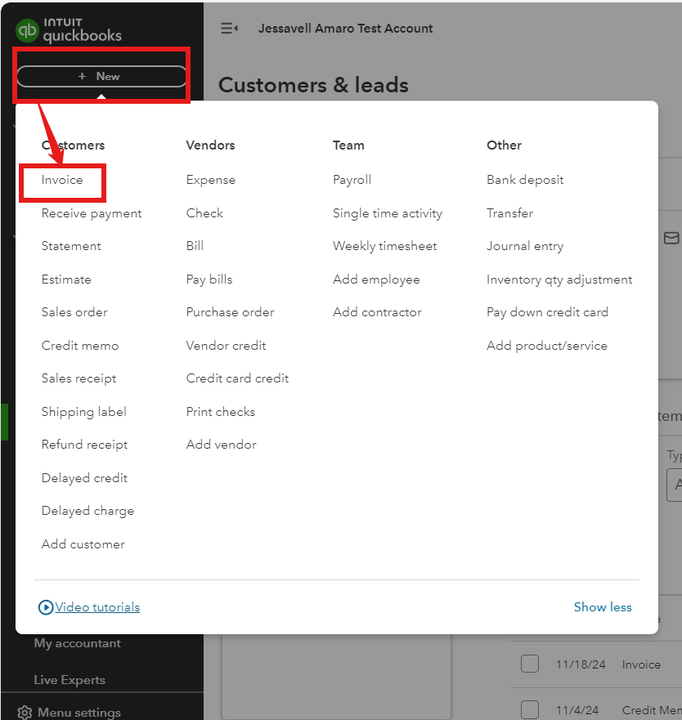Screen dimensions: 682x720
Task: Click the QuickBooks logo icon
Action: tap(27, 31)
